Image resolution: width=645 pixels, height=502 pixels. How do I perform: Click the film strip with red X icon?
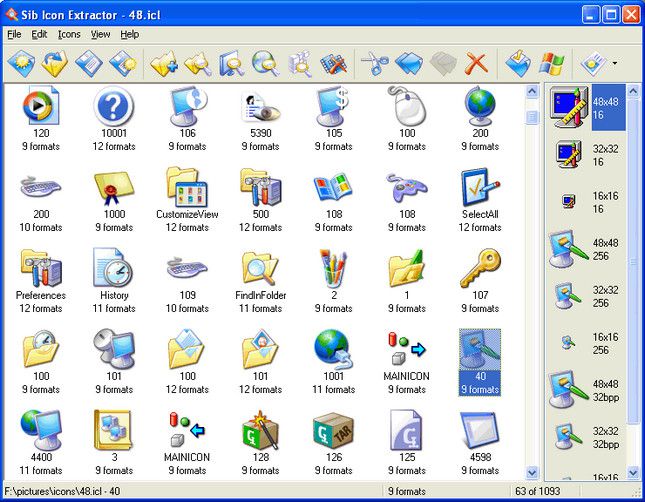334,63
